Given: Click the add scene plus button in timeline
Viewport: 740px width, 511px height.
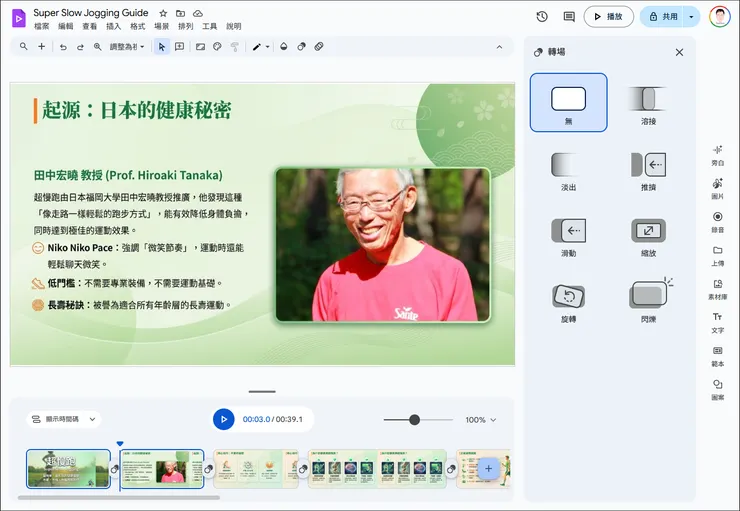Looking at the screenshot, I should [x=488, y=469].
